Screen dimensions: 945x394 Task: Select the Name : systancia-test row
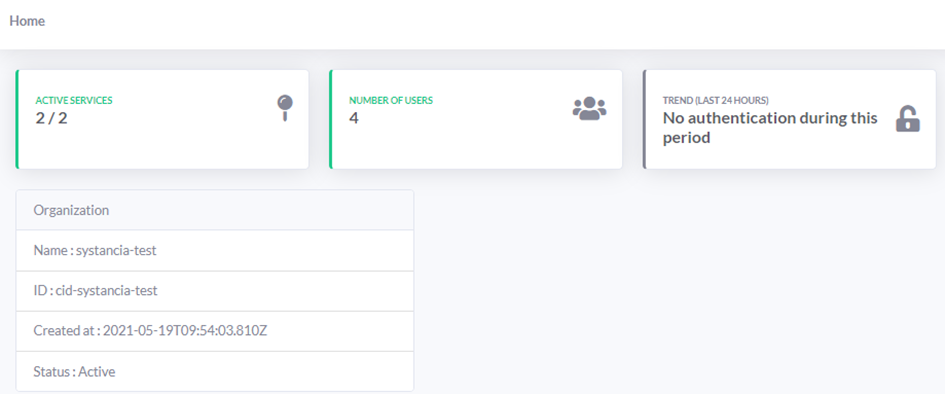215,251
